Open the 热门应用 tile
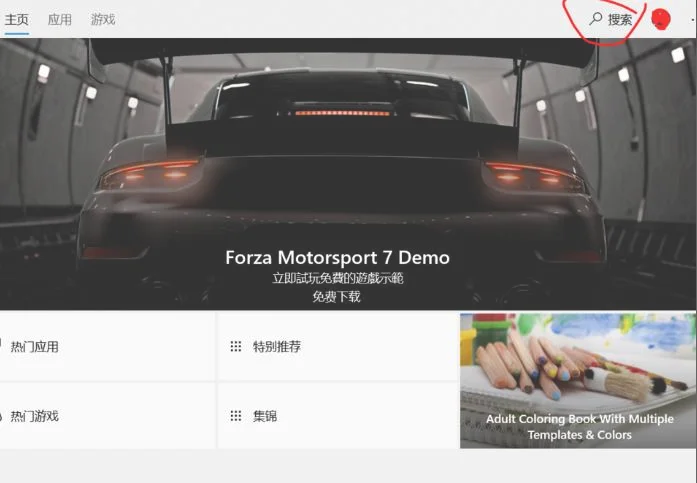 [107, 347]
